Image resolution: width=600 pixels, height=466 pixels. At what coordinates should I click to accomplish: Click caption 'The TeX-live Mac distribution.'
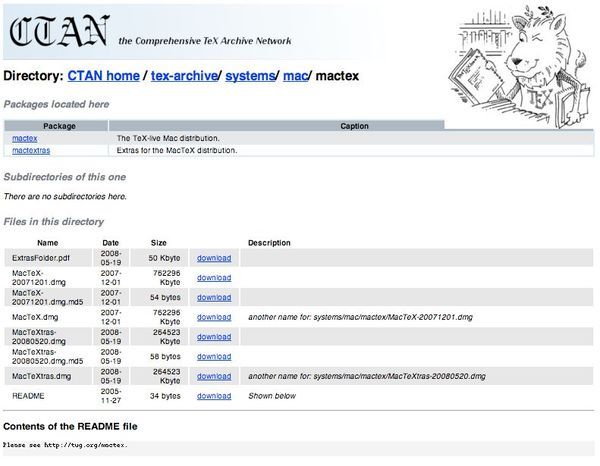click(x=168, y=138)
